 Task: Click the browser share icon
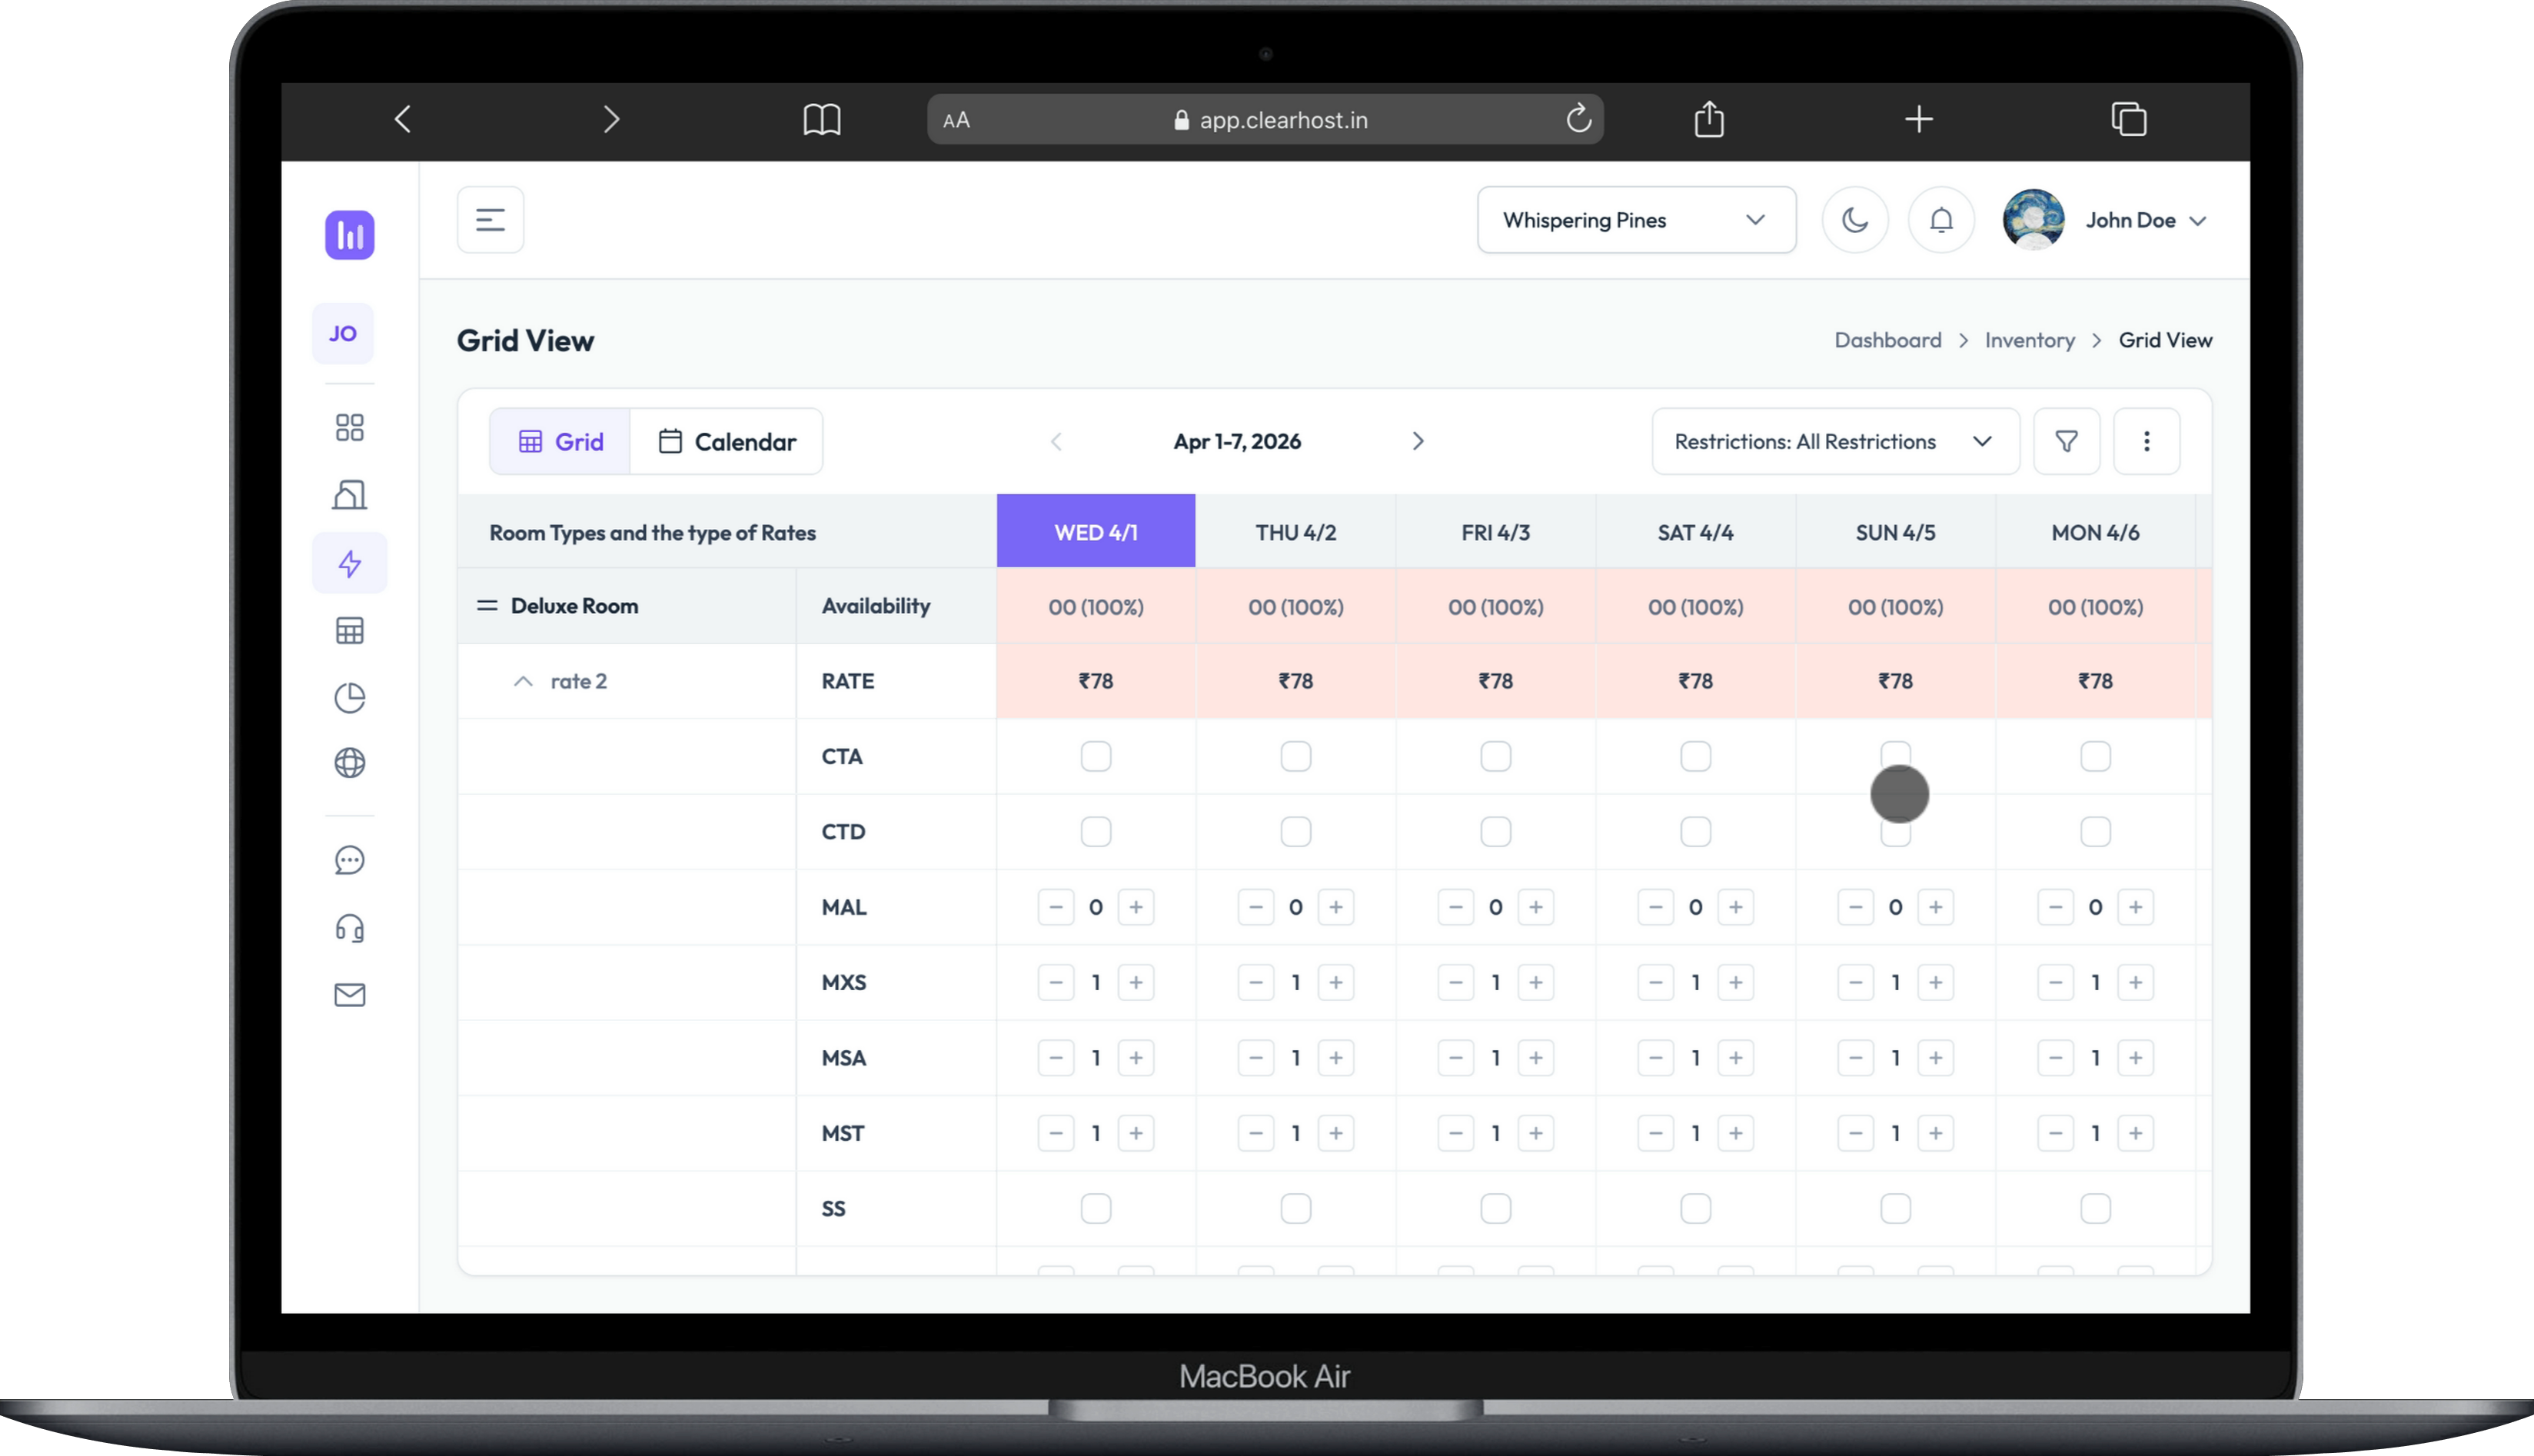1709,119
